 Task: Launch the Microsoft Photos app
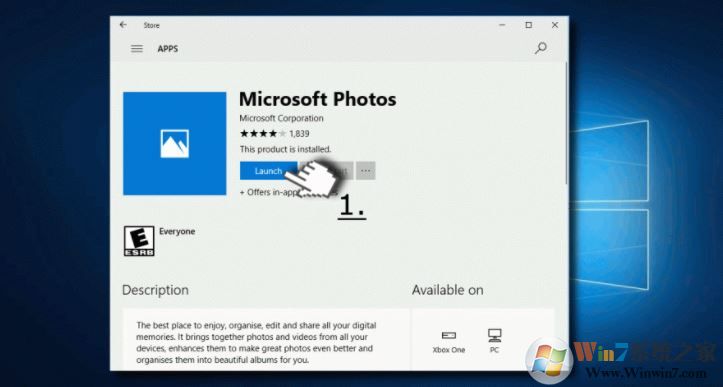click(268, 171)
